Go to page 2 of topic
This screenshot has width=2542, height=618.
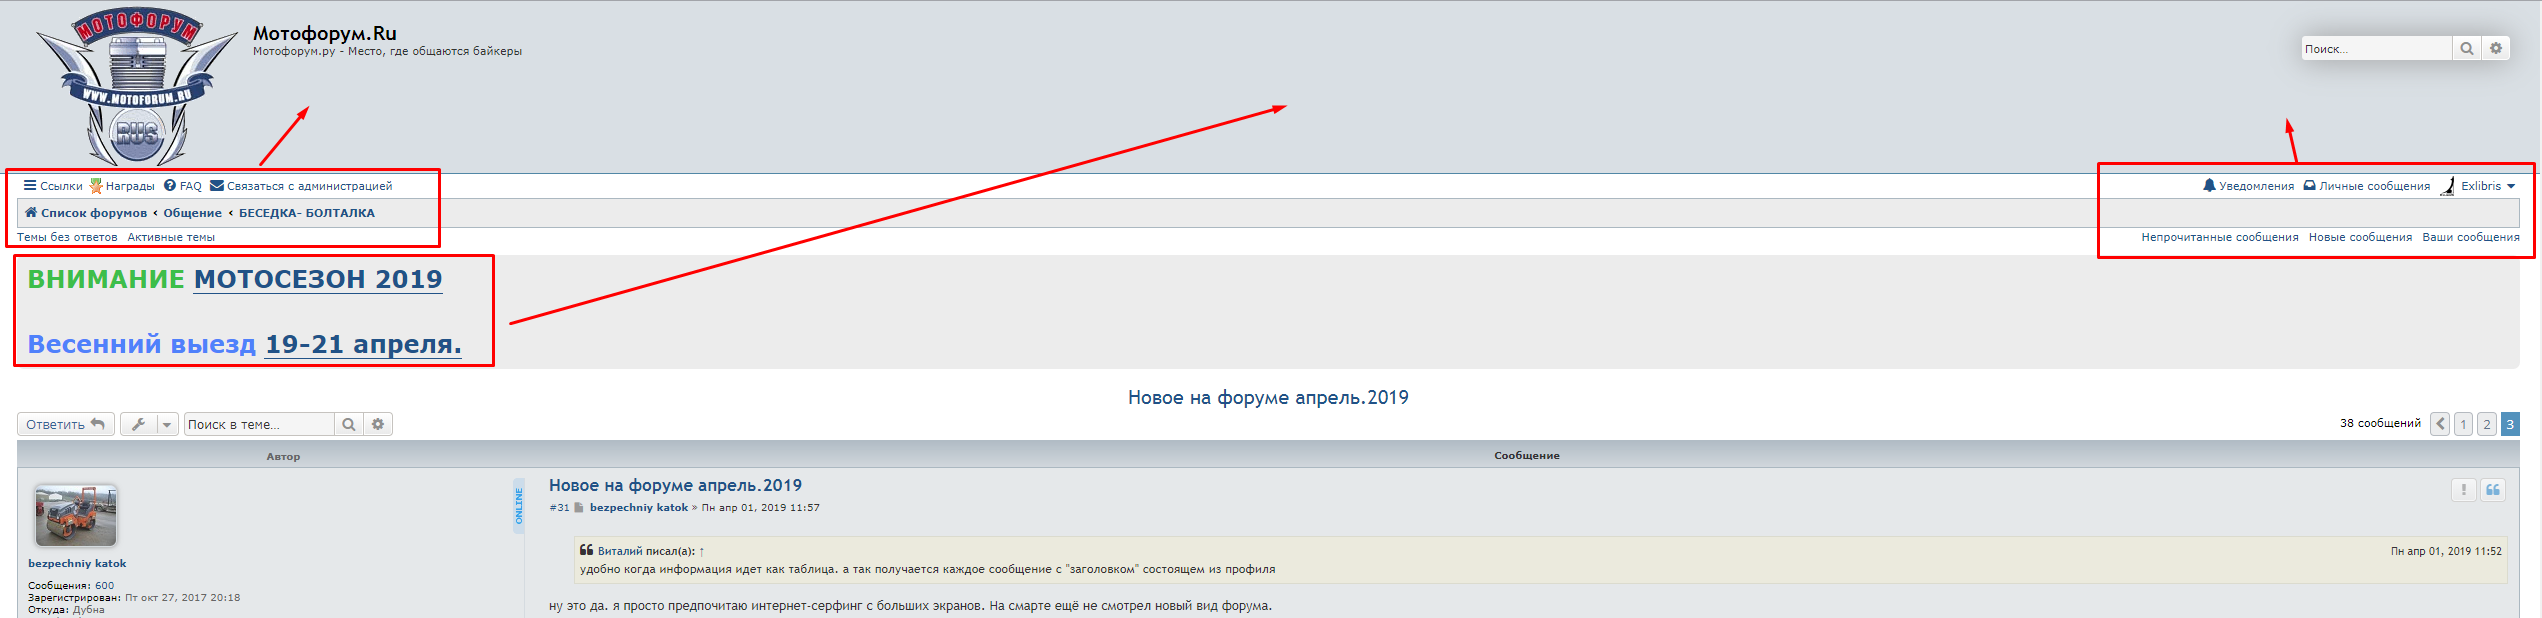pyautogui.click(x=2486, y=424)
